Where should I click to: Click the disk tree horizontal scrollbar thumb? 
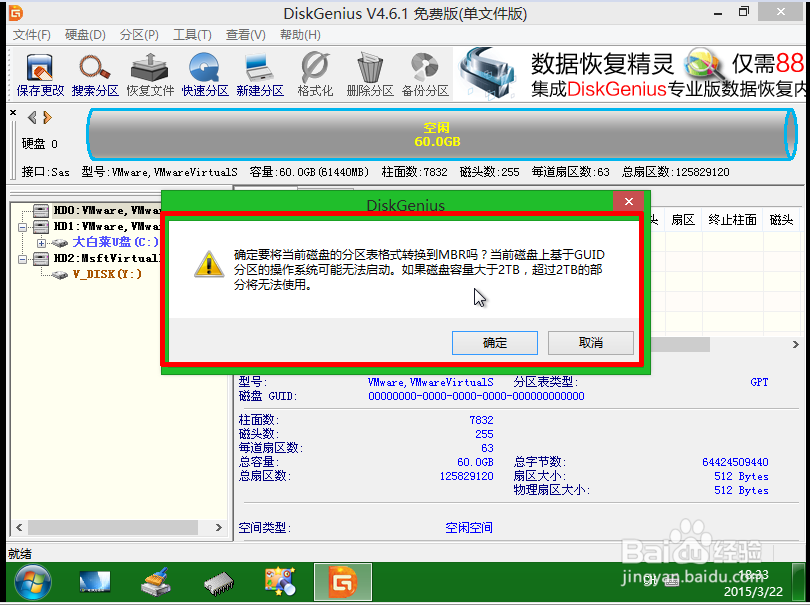tap(113, 528)
